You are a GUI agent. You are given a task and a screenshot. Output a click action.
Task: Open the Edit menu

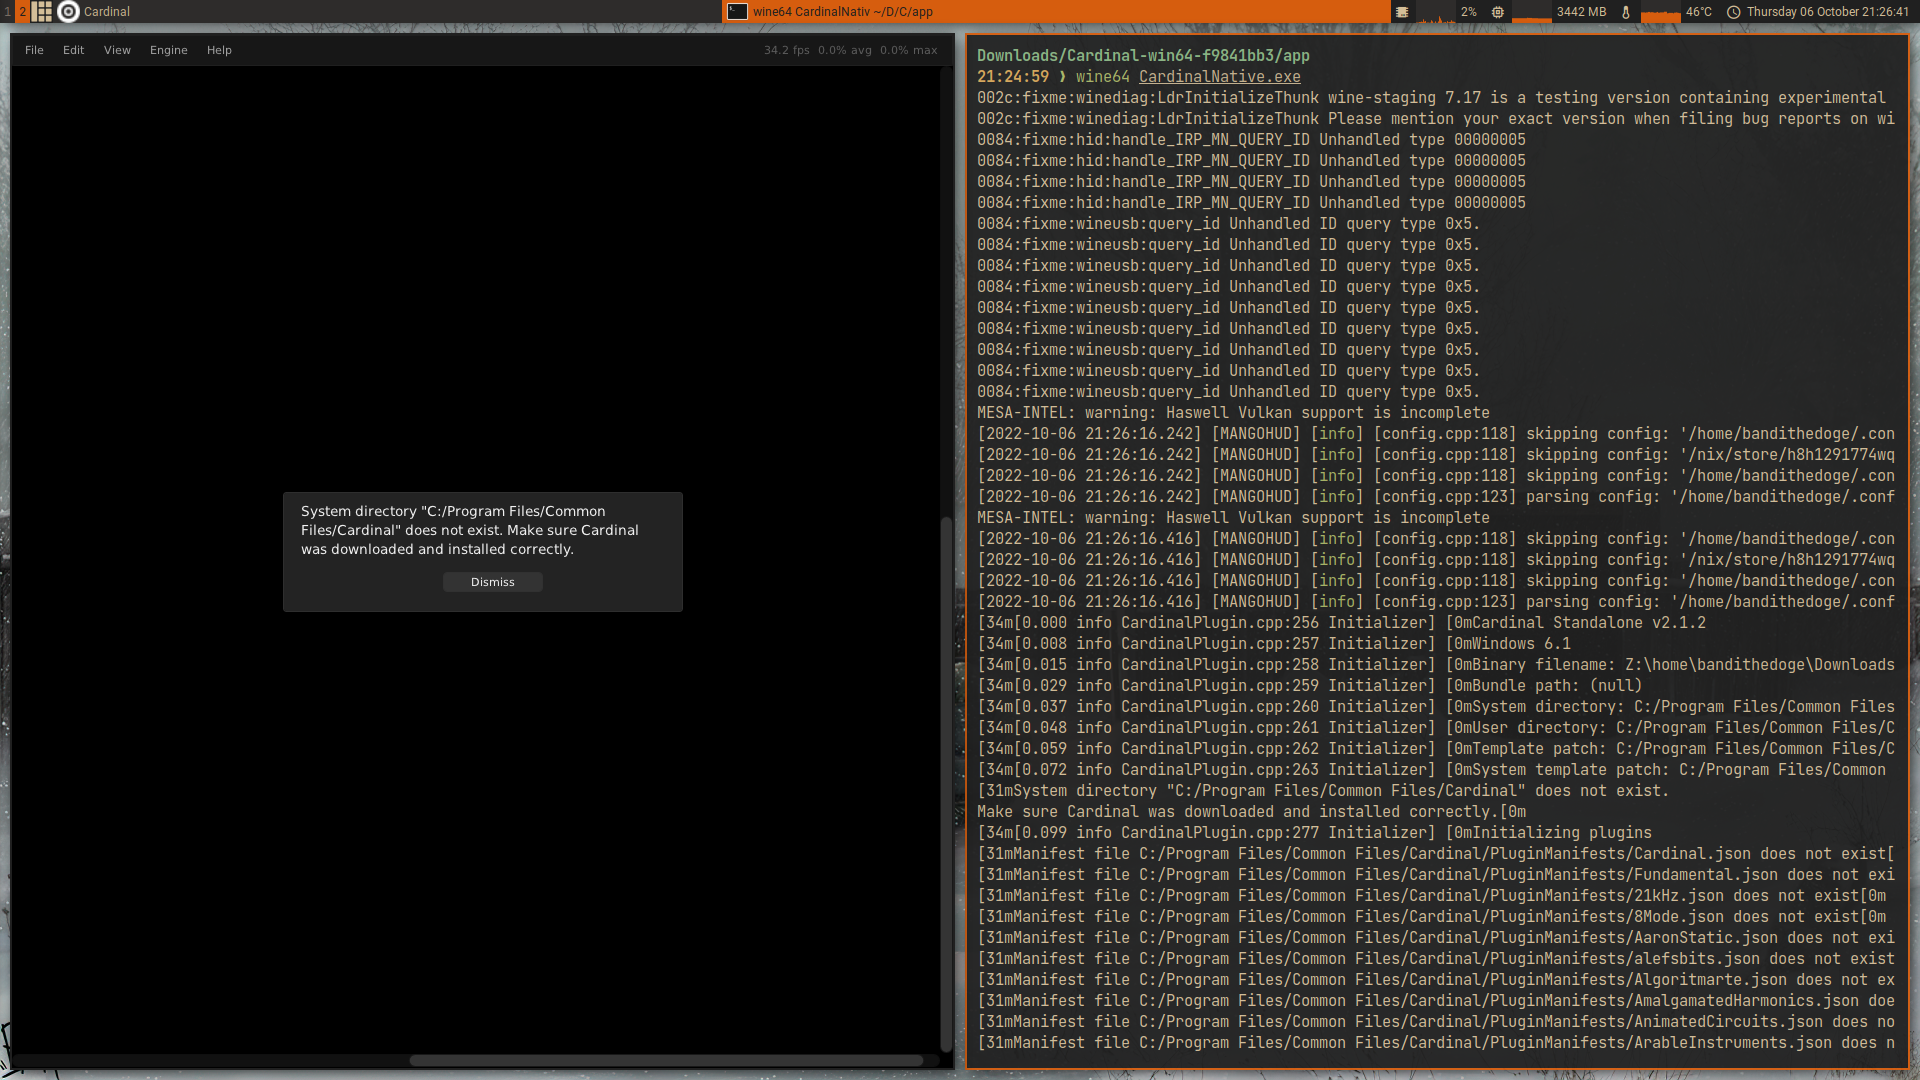[x=73, y=50]
